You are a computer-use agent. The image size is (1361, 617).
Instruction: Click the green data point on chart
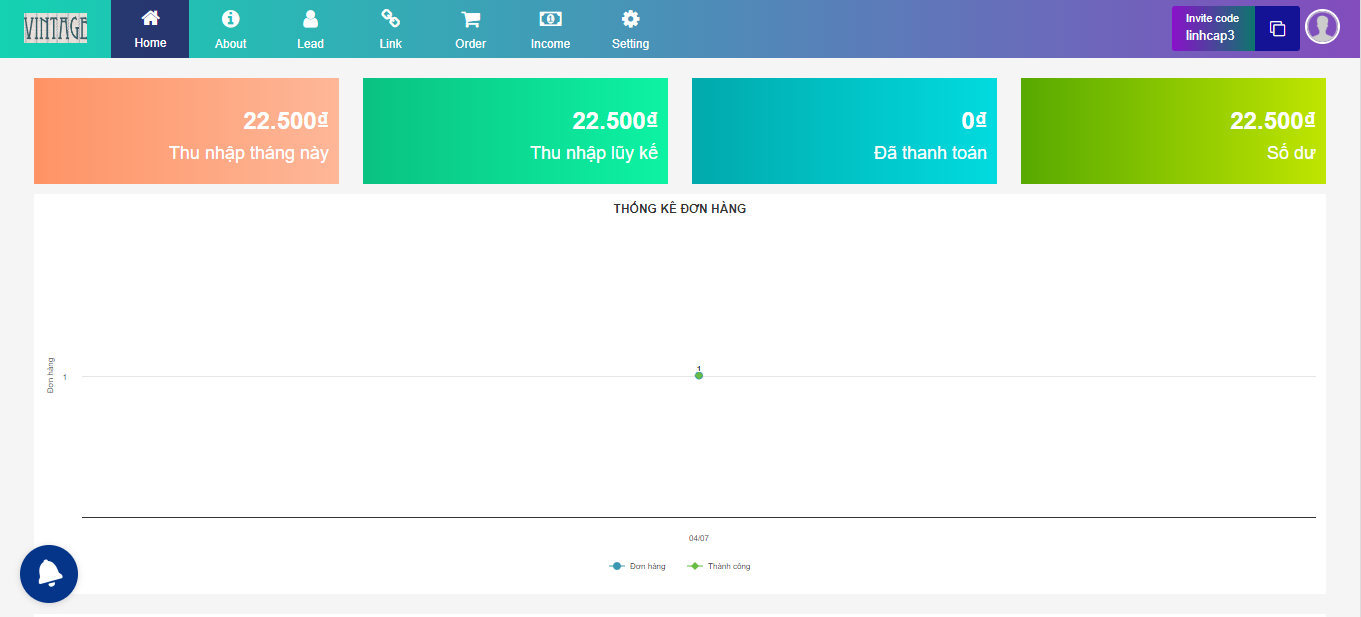tap(699, 375)
